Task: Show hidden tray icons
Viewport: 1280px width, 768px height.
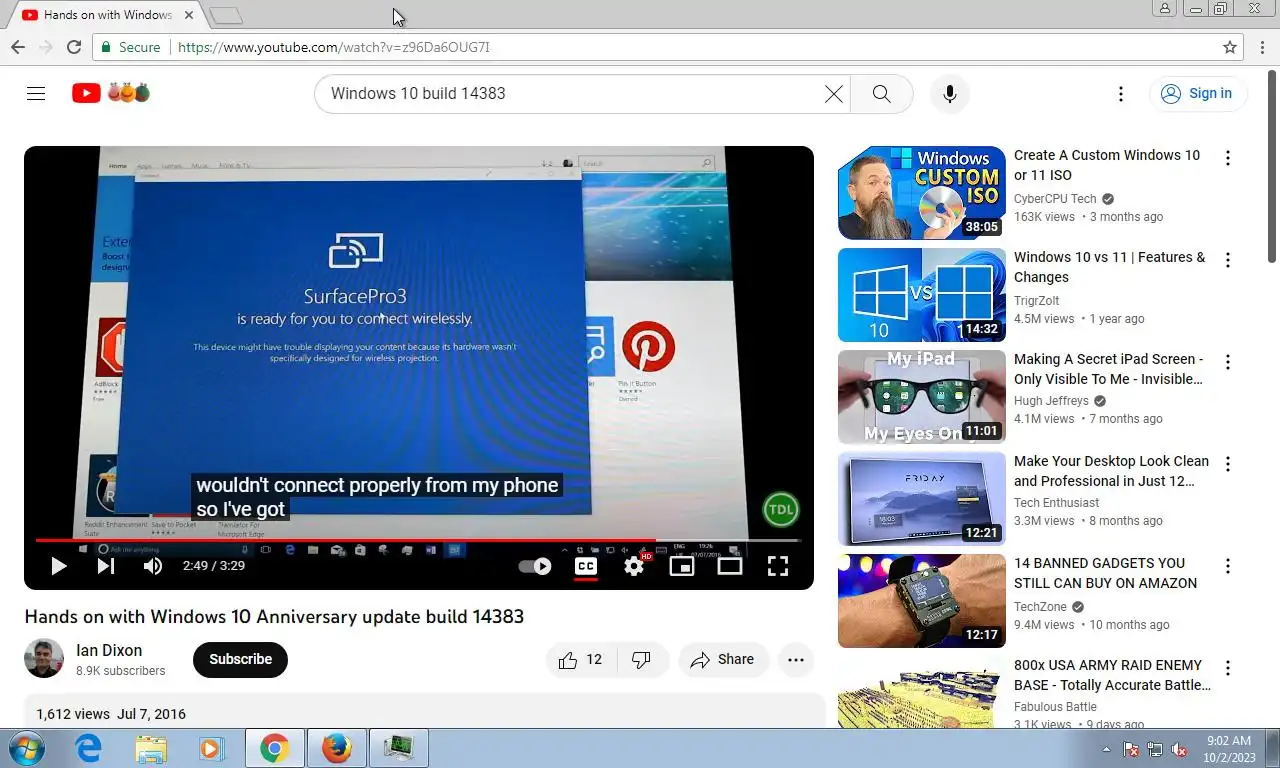Action: click(x=1106, y=749)
